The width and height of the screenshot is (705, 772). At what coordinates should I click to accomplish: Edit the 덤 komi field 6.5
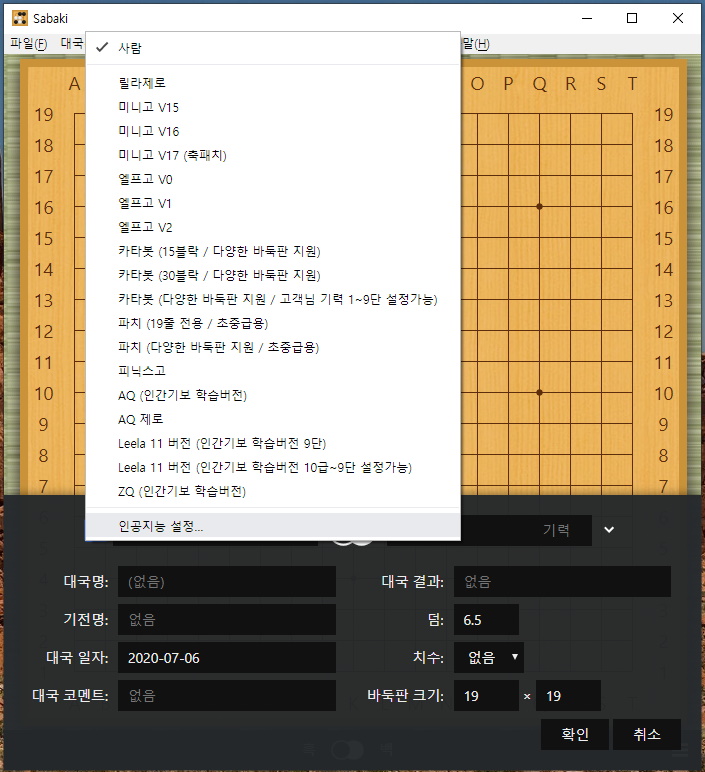(x=486, y=619)
